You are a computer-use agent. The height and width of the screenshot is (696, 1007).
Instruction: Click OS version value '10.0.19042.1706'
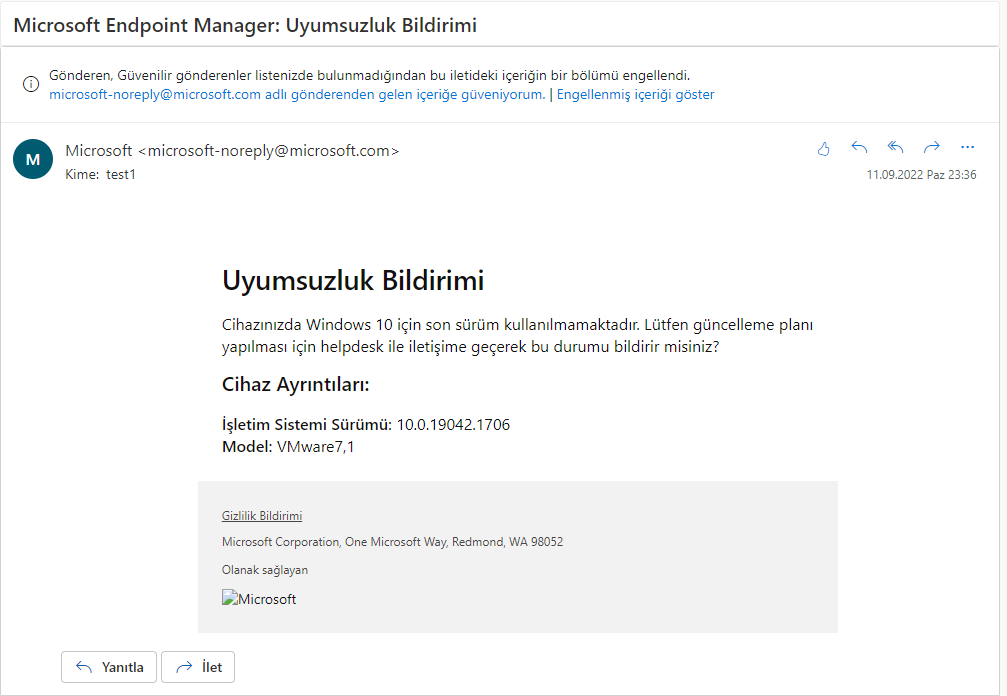[453, 424]
